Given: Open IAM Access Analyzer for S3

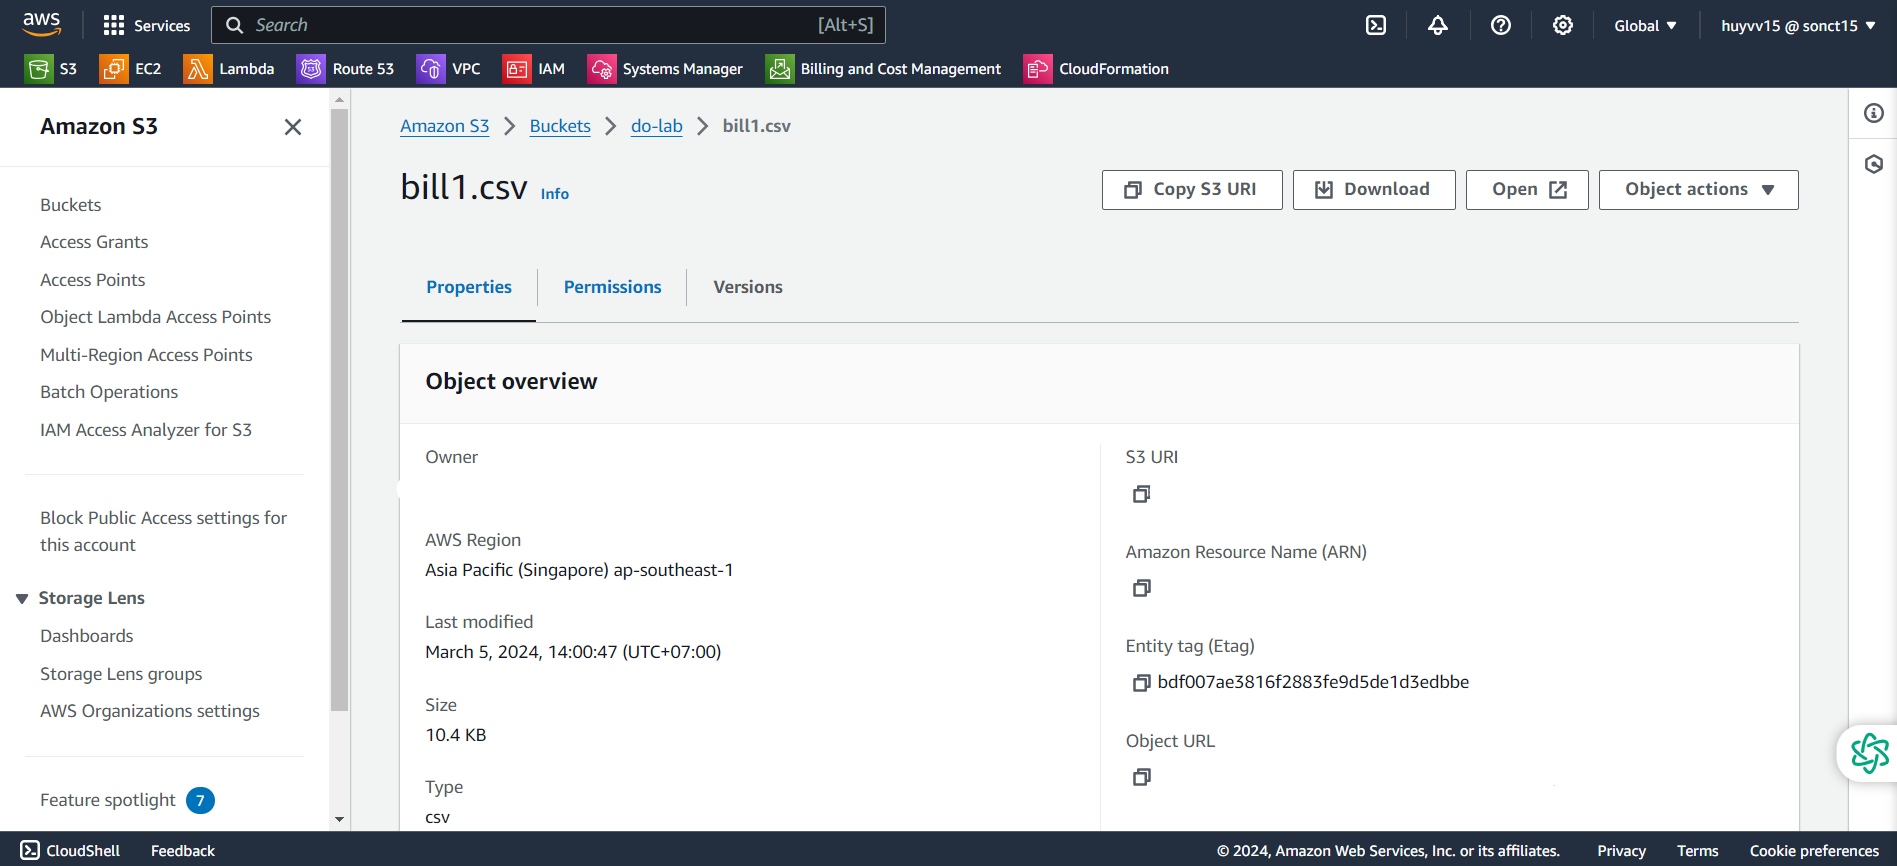Looking at the screenshot, I should [146, 430].
